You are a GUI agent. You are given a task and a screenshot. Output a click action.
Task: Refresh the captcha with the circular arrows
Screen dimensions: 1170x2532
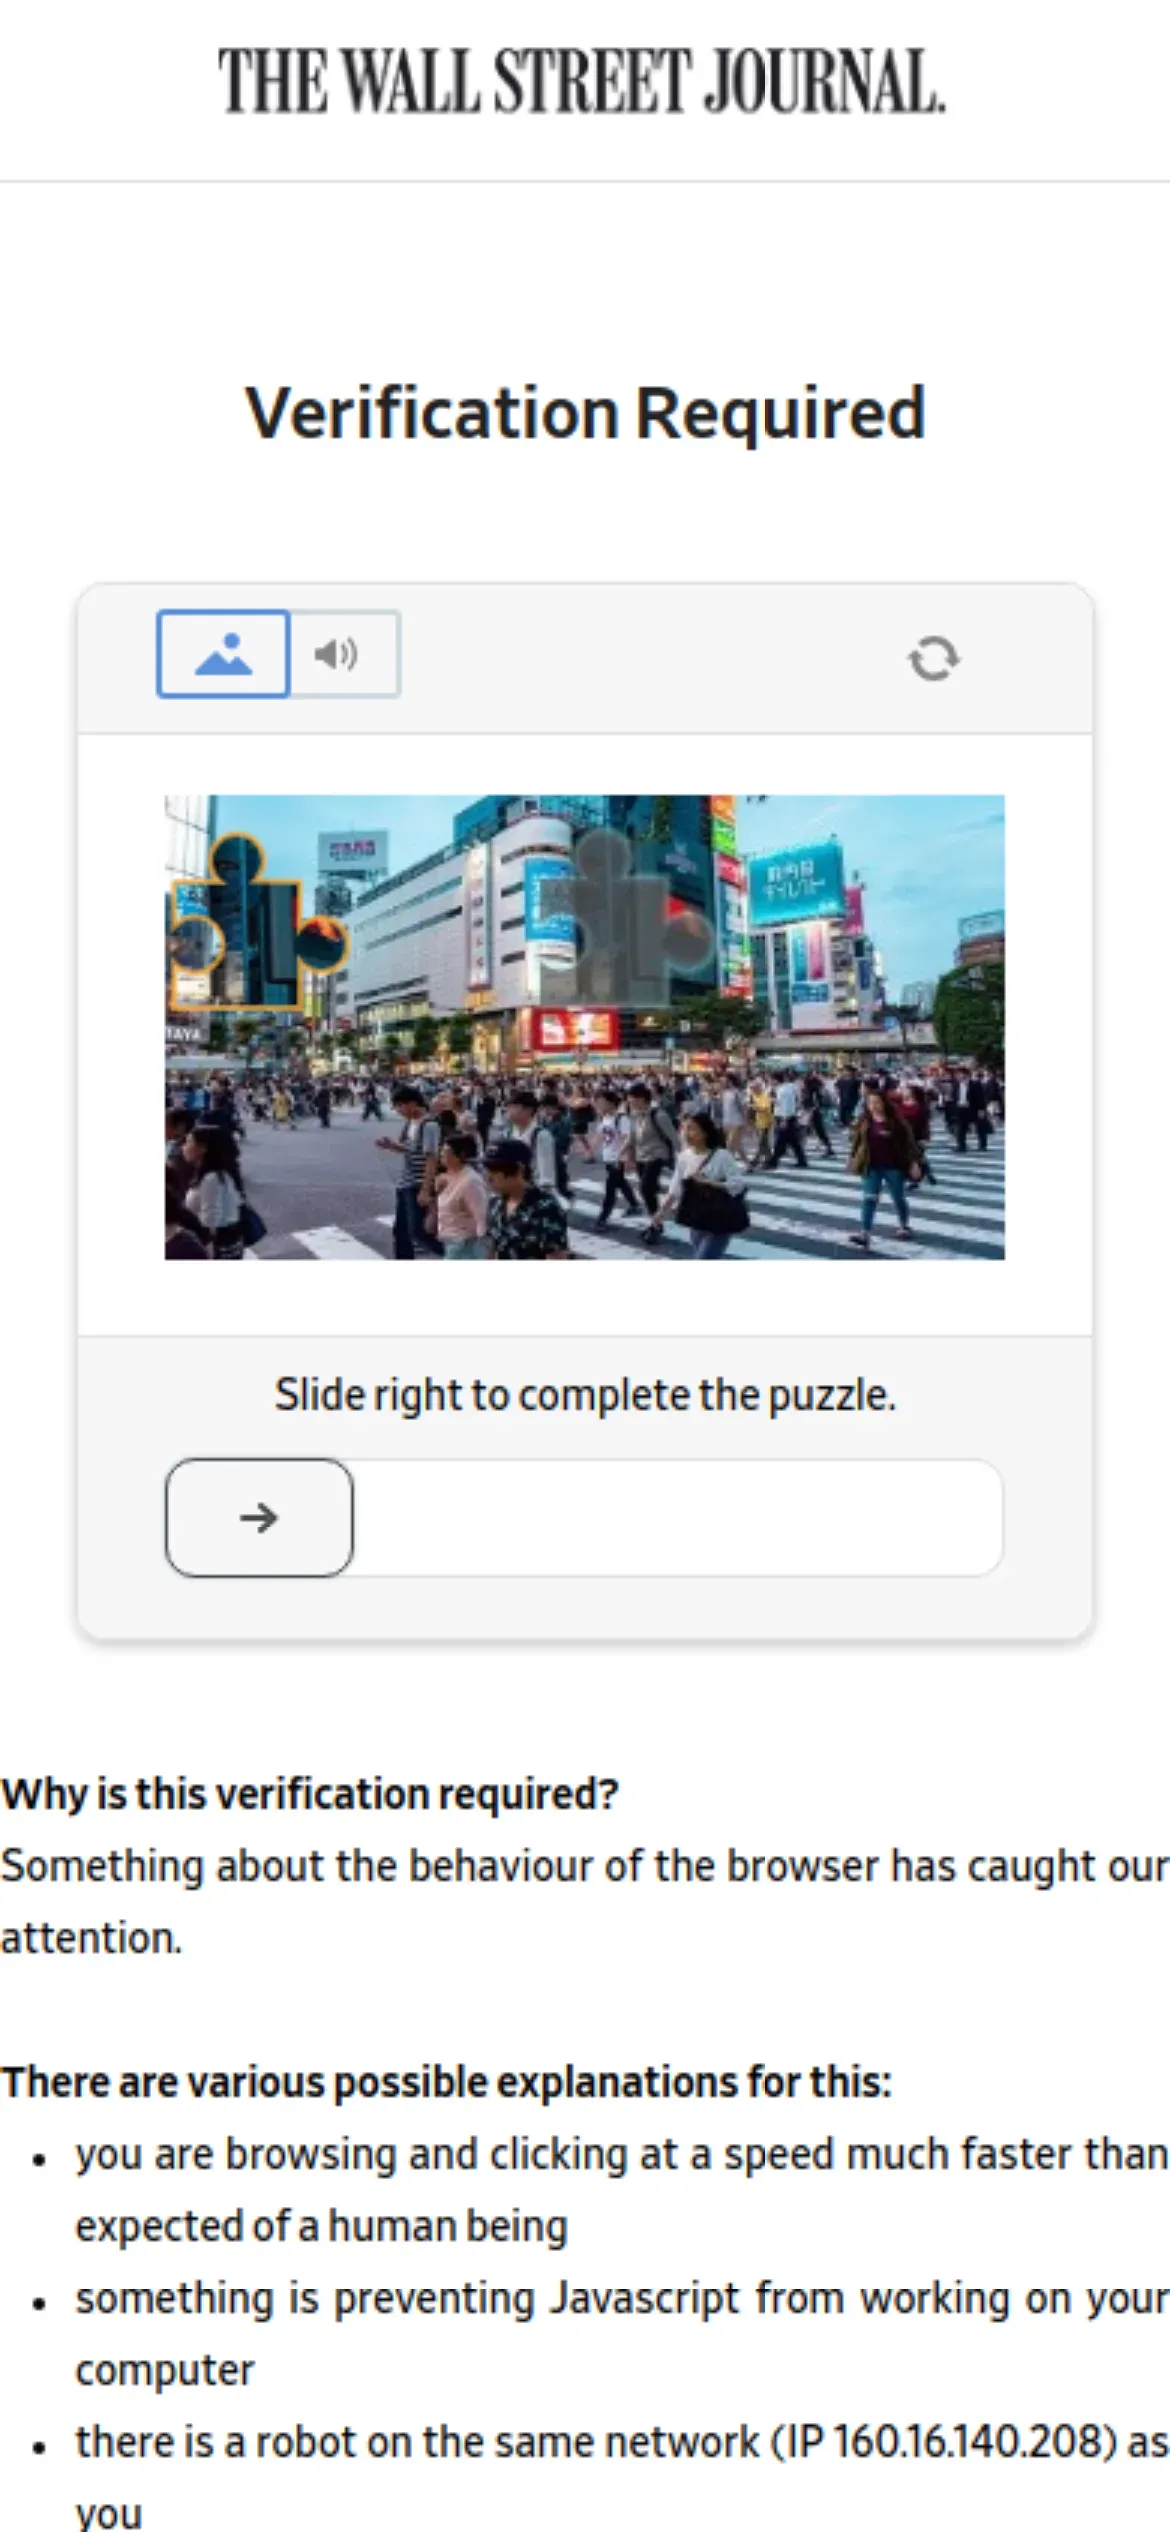click(x=933, y=658)
